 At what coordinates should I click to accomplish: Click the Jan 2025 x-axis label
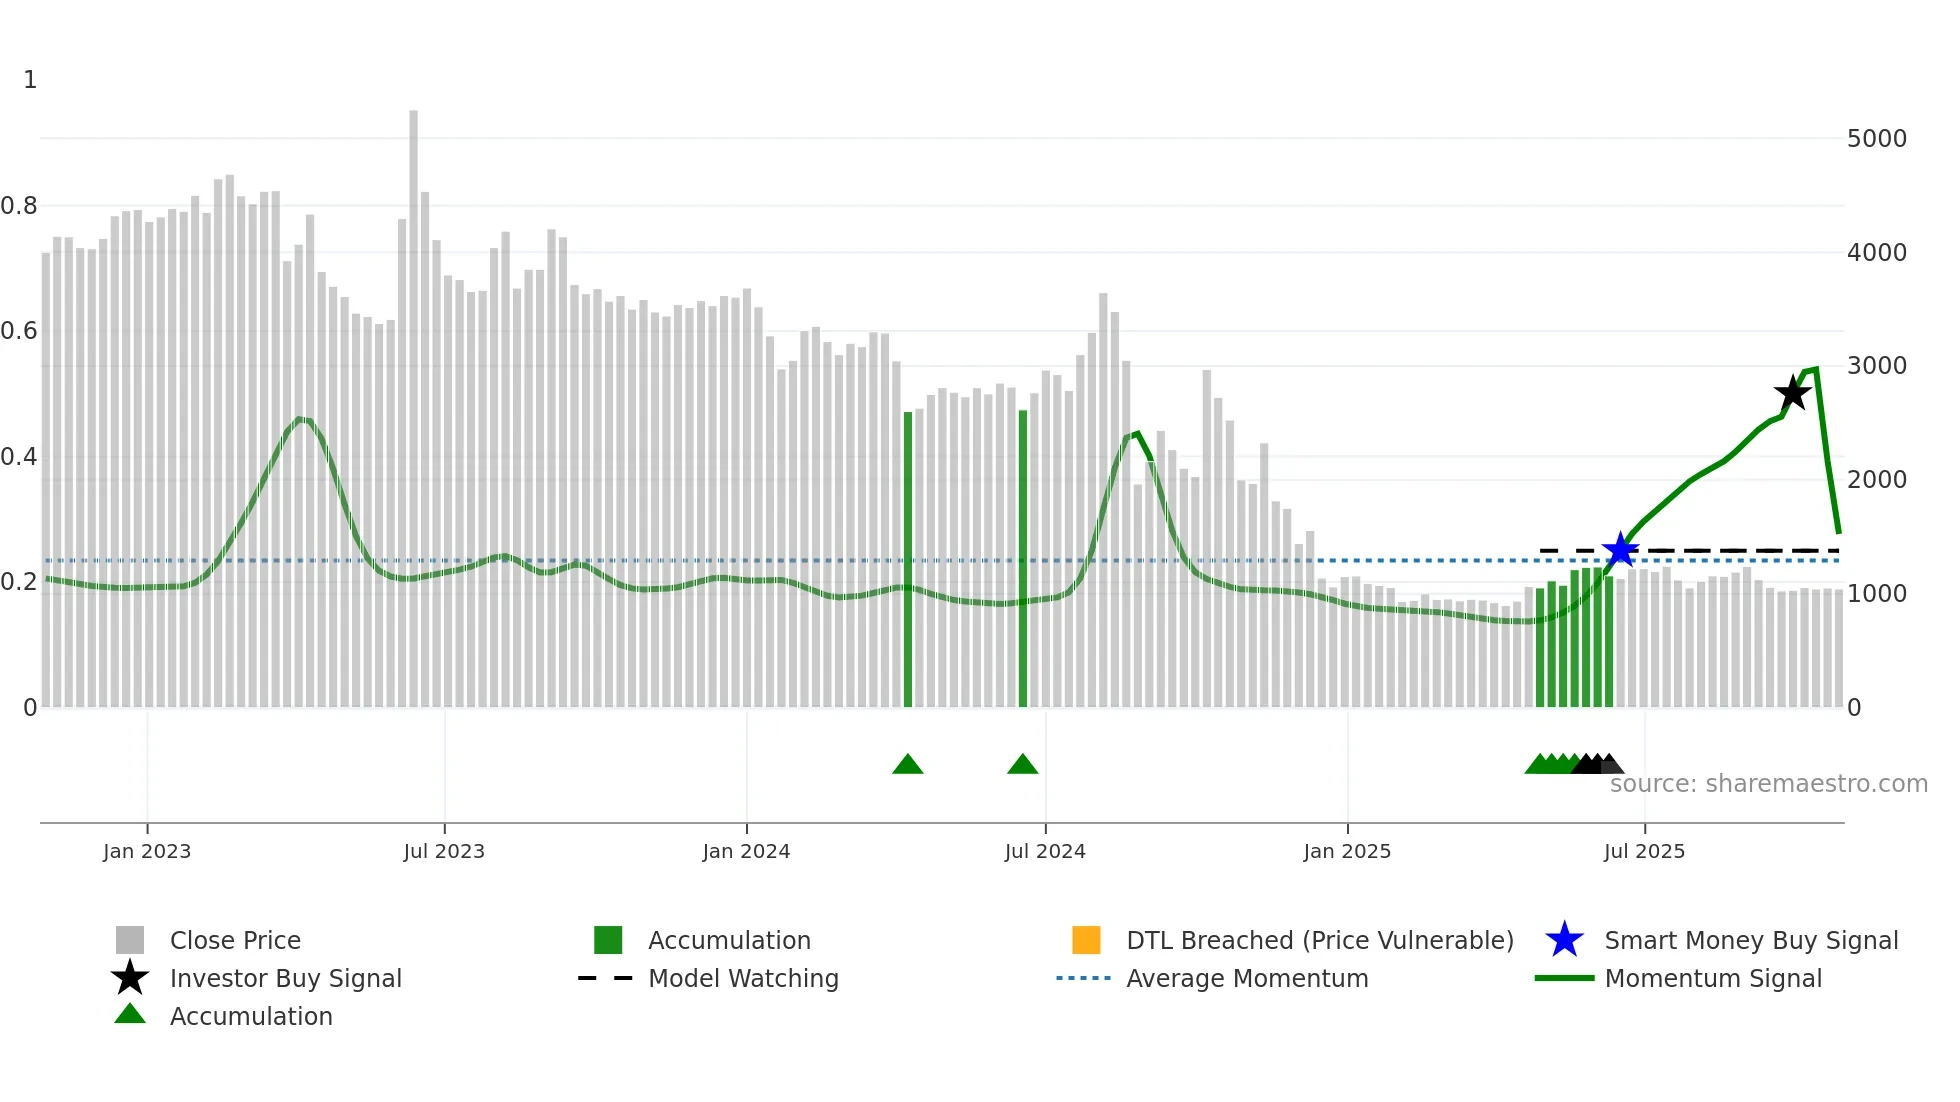pos(1347,851)
